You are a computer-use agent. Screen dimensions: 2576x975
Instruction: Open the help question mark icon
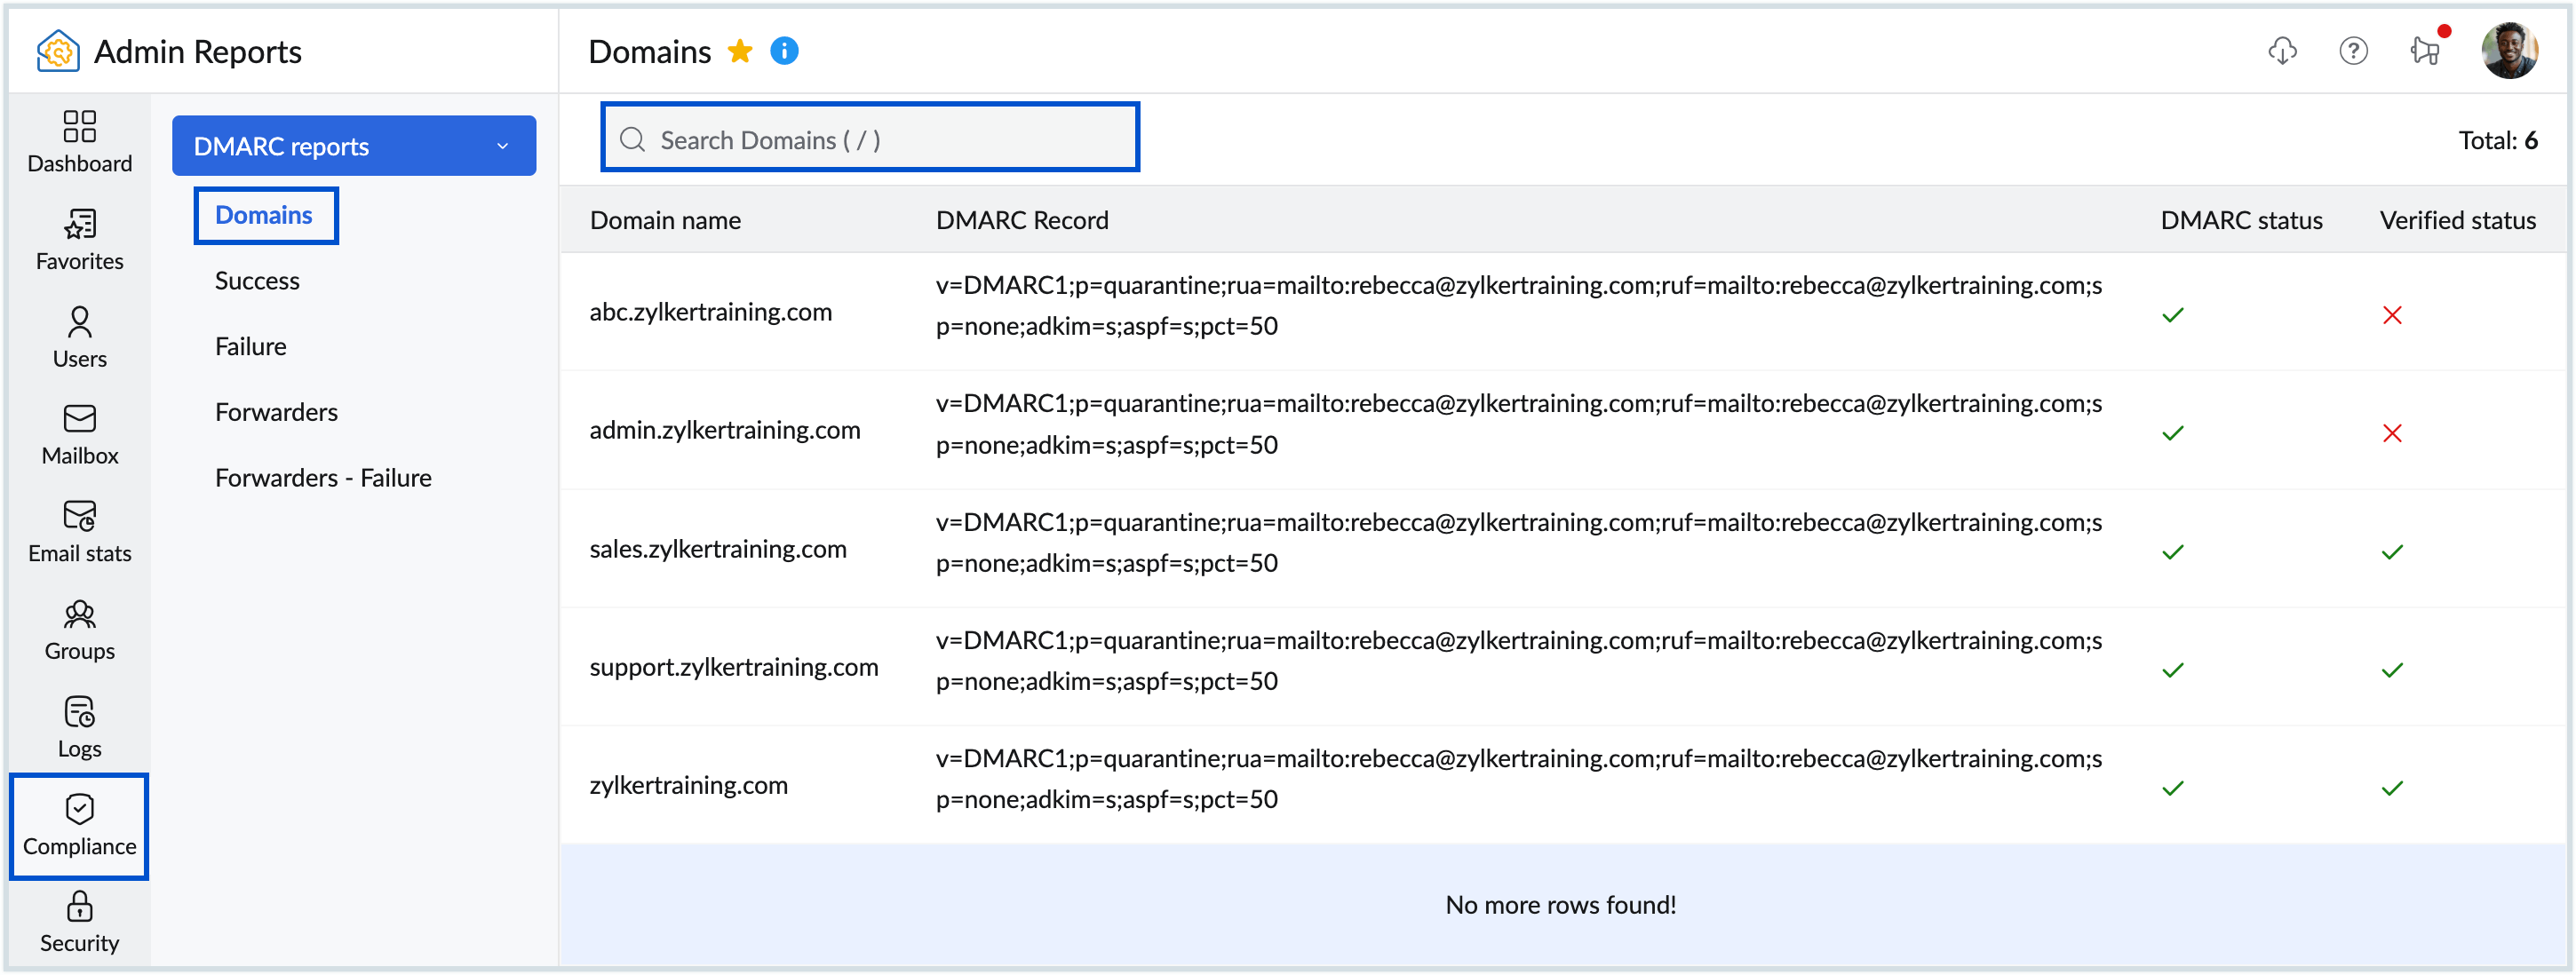(2353, 51)
